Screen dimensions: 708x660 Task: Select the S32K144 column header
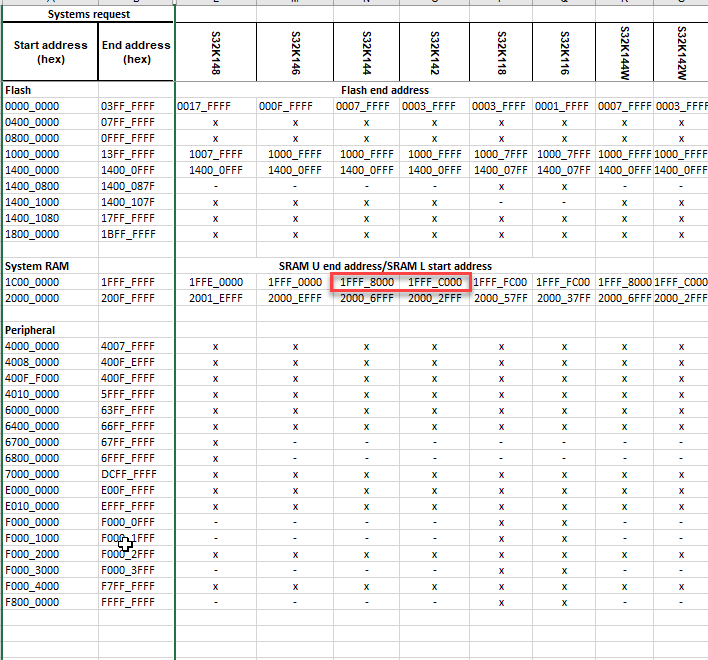pos(367,52)
